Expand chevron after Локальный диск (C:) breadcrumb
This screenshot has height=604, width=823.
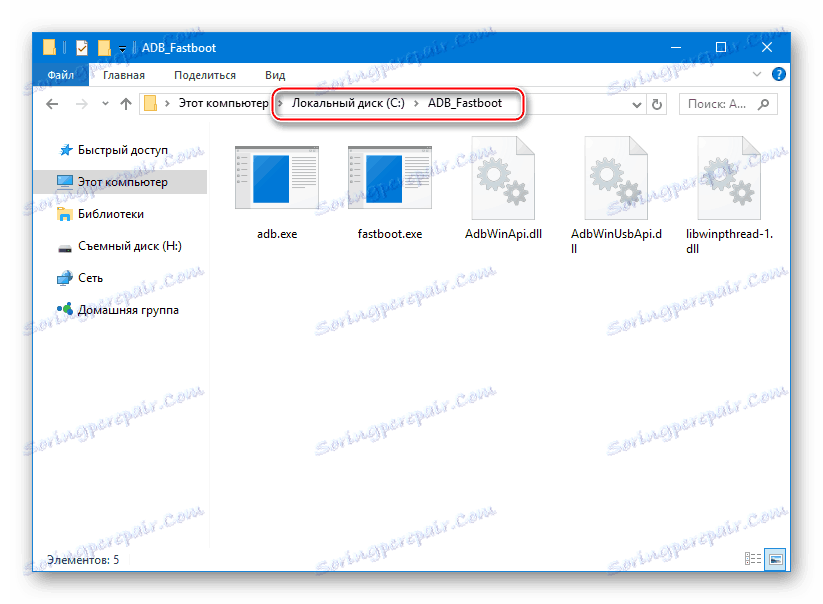click(x=416, y=103)
